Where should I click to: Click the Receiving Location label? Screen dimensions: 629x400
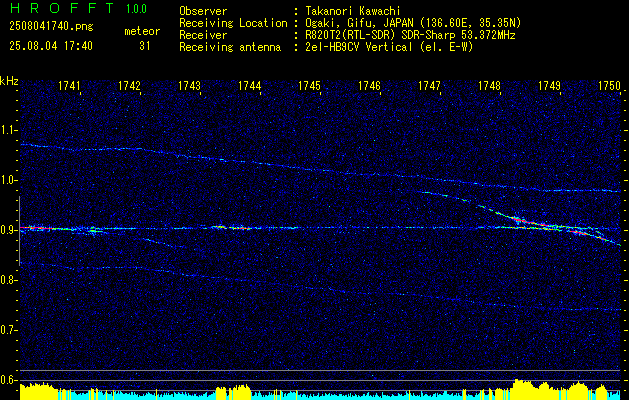pos(233,23)
